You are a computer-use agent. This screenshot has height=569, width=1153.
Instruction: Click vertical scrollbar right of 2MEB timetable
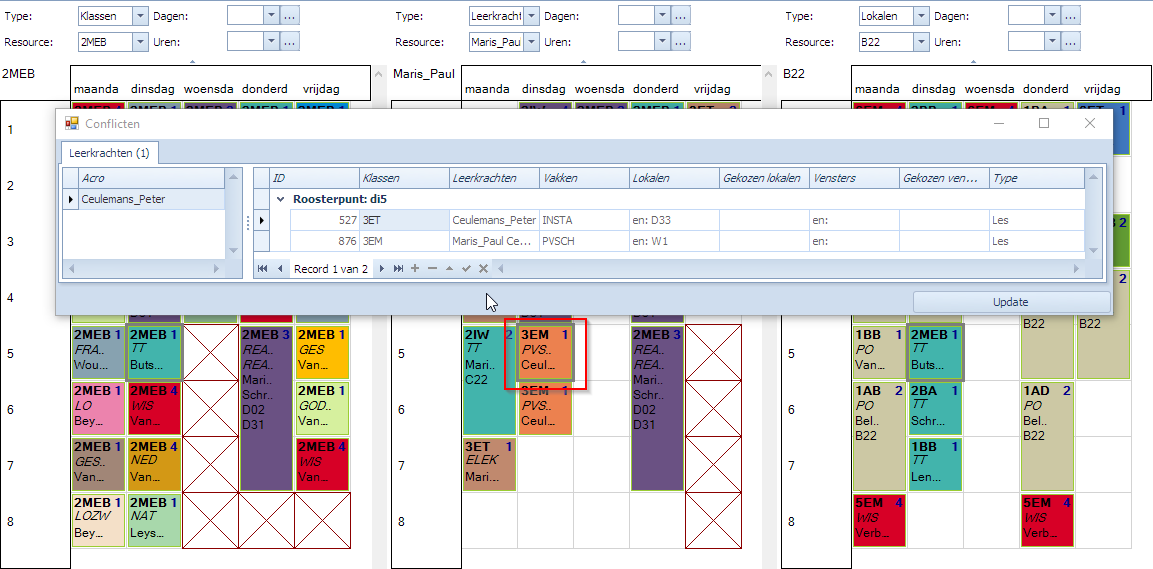[x=379, y=316]
